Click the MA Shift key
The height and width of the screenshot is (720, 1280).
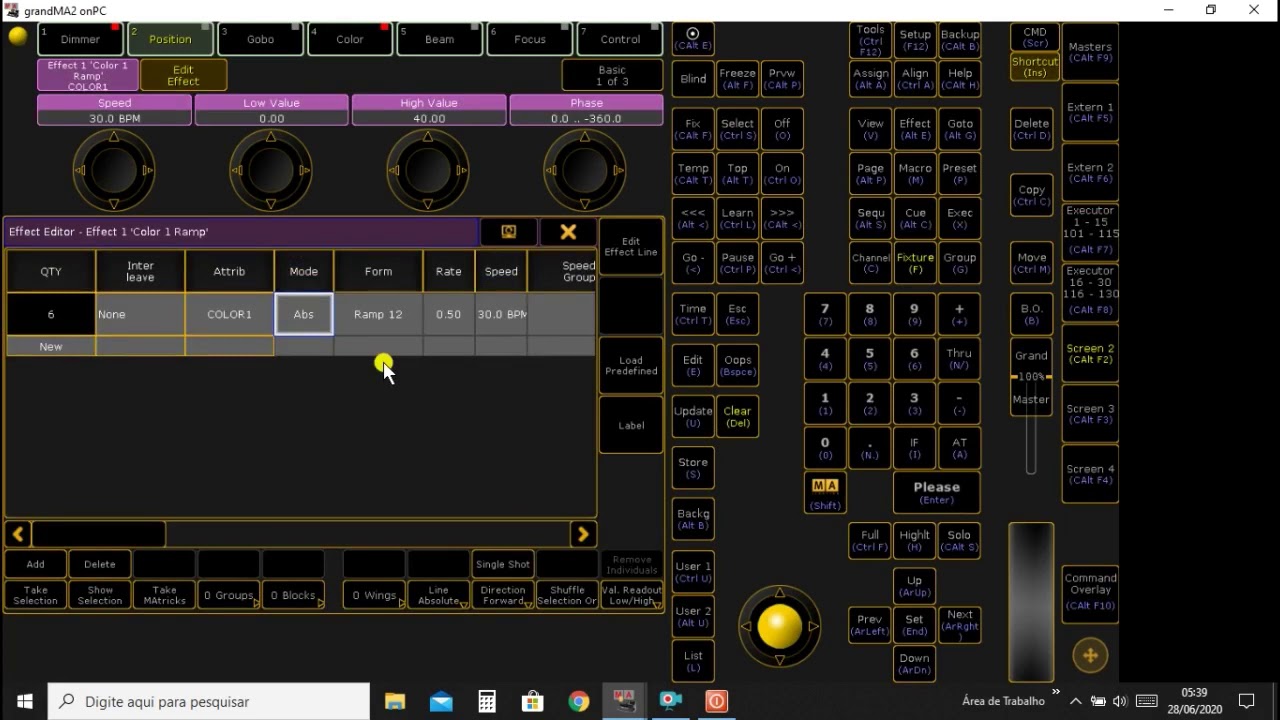click(x=825, y=492)
